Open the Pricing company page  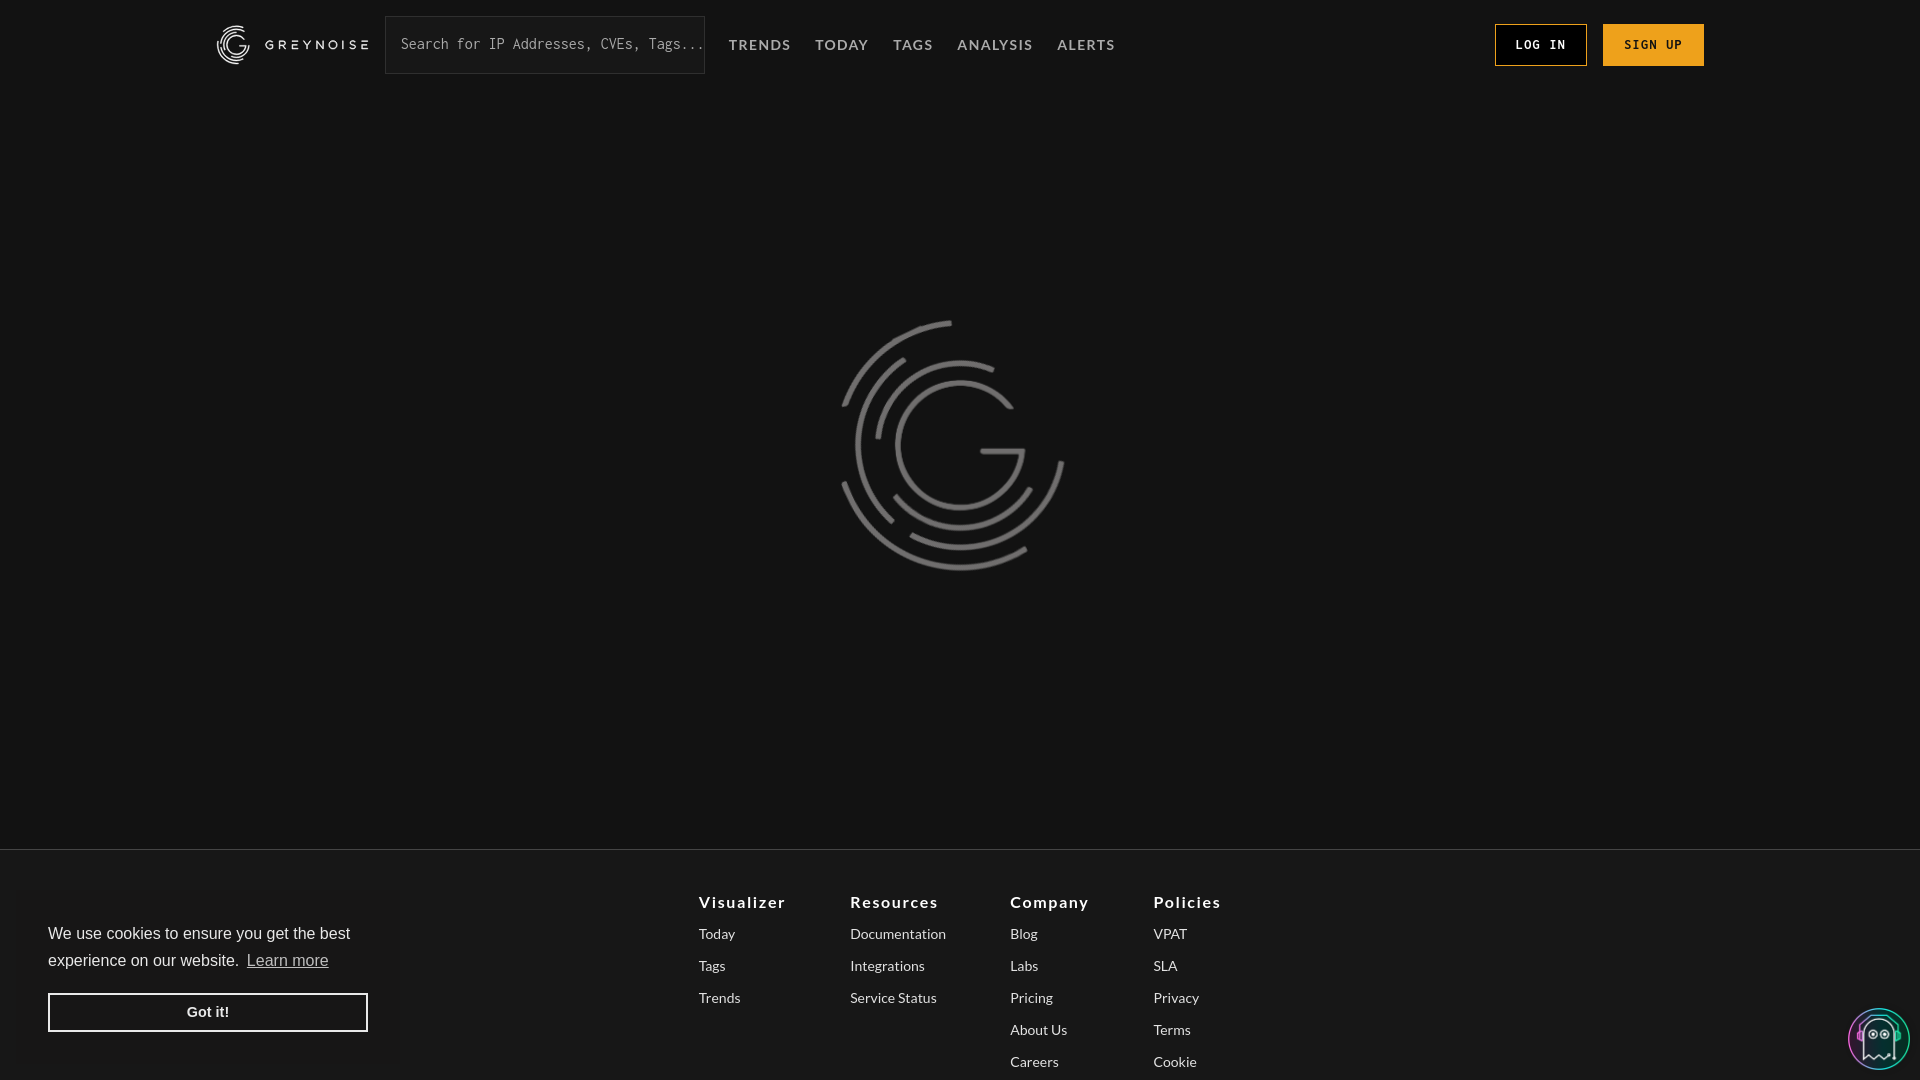pyautogui.click(x=1031, y=997)
